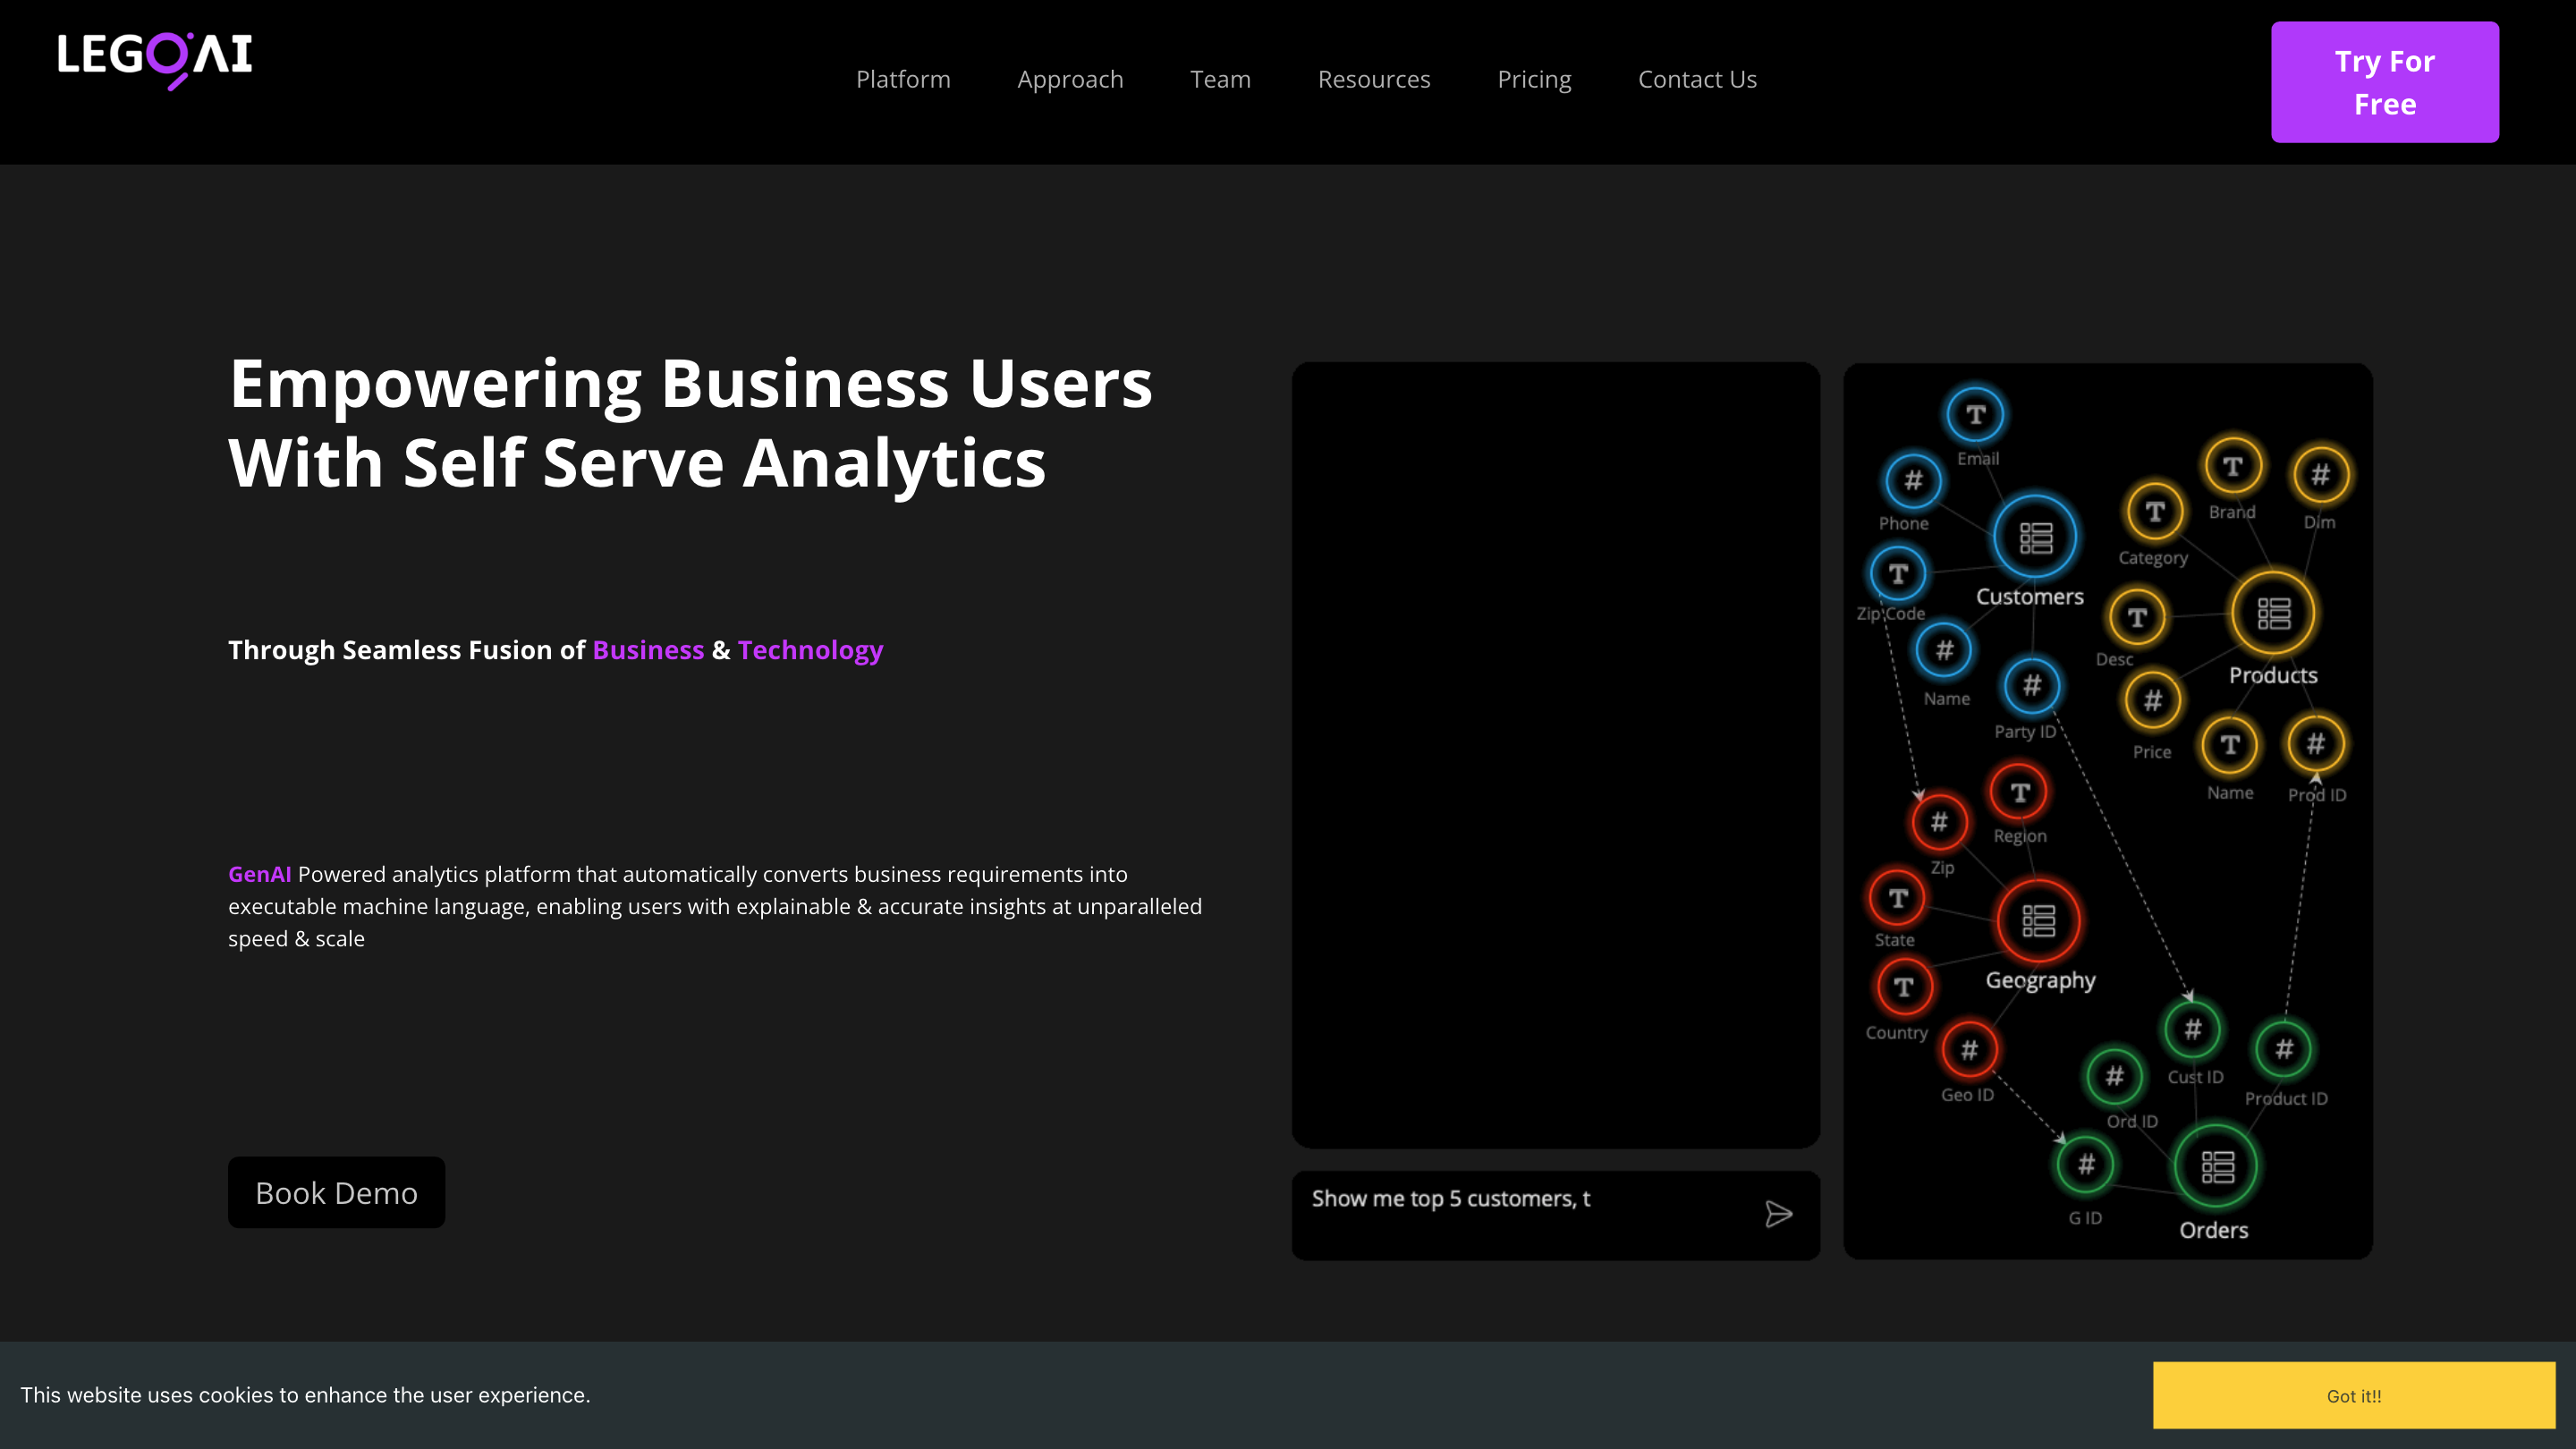This screenshot has width=2576, height=1449.
Task: Go to the Team page
Action: click(1220, 79)
